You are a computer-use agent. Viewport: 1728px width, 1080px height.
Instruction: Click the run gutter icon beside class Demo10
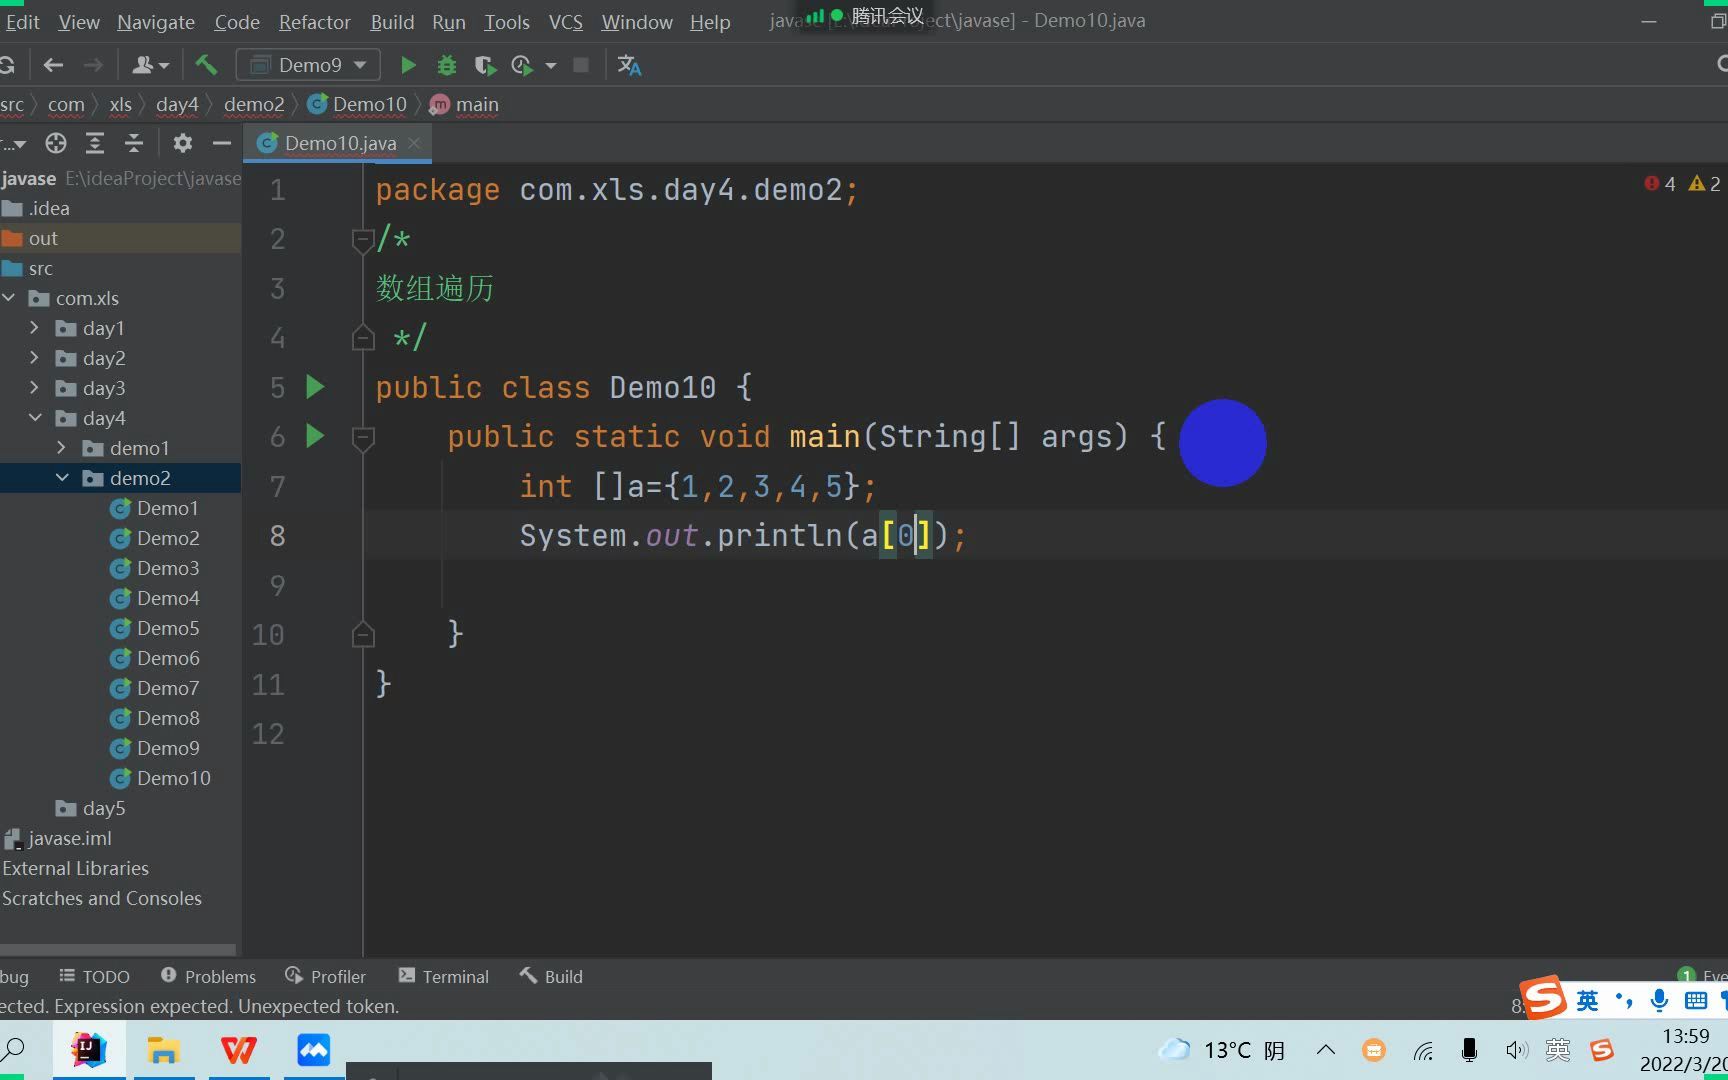(315, 387)
